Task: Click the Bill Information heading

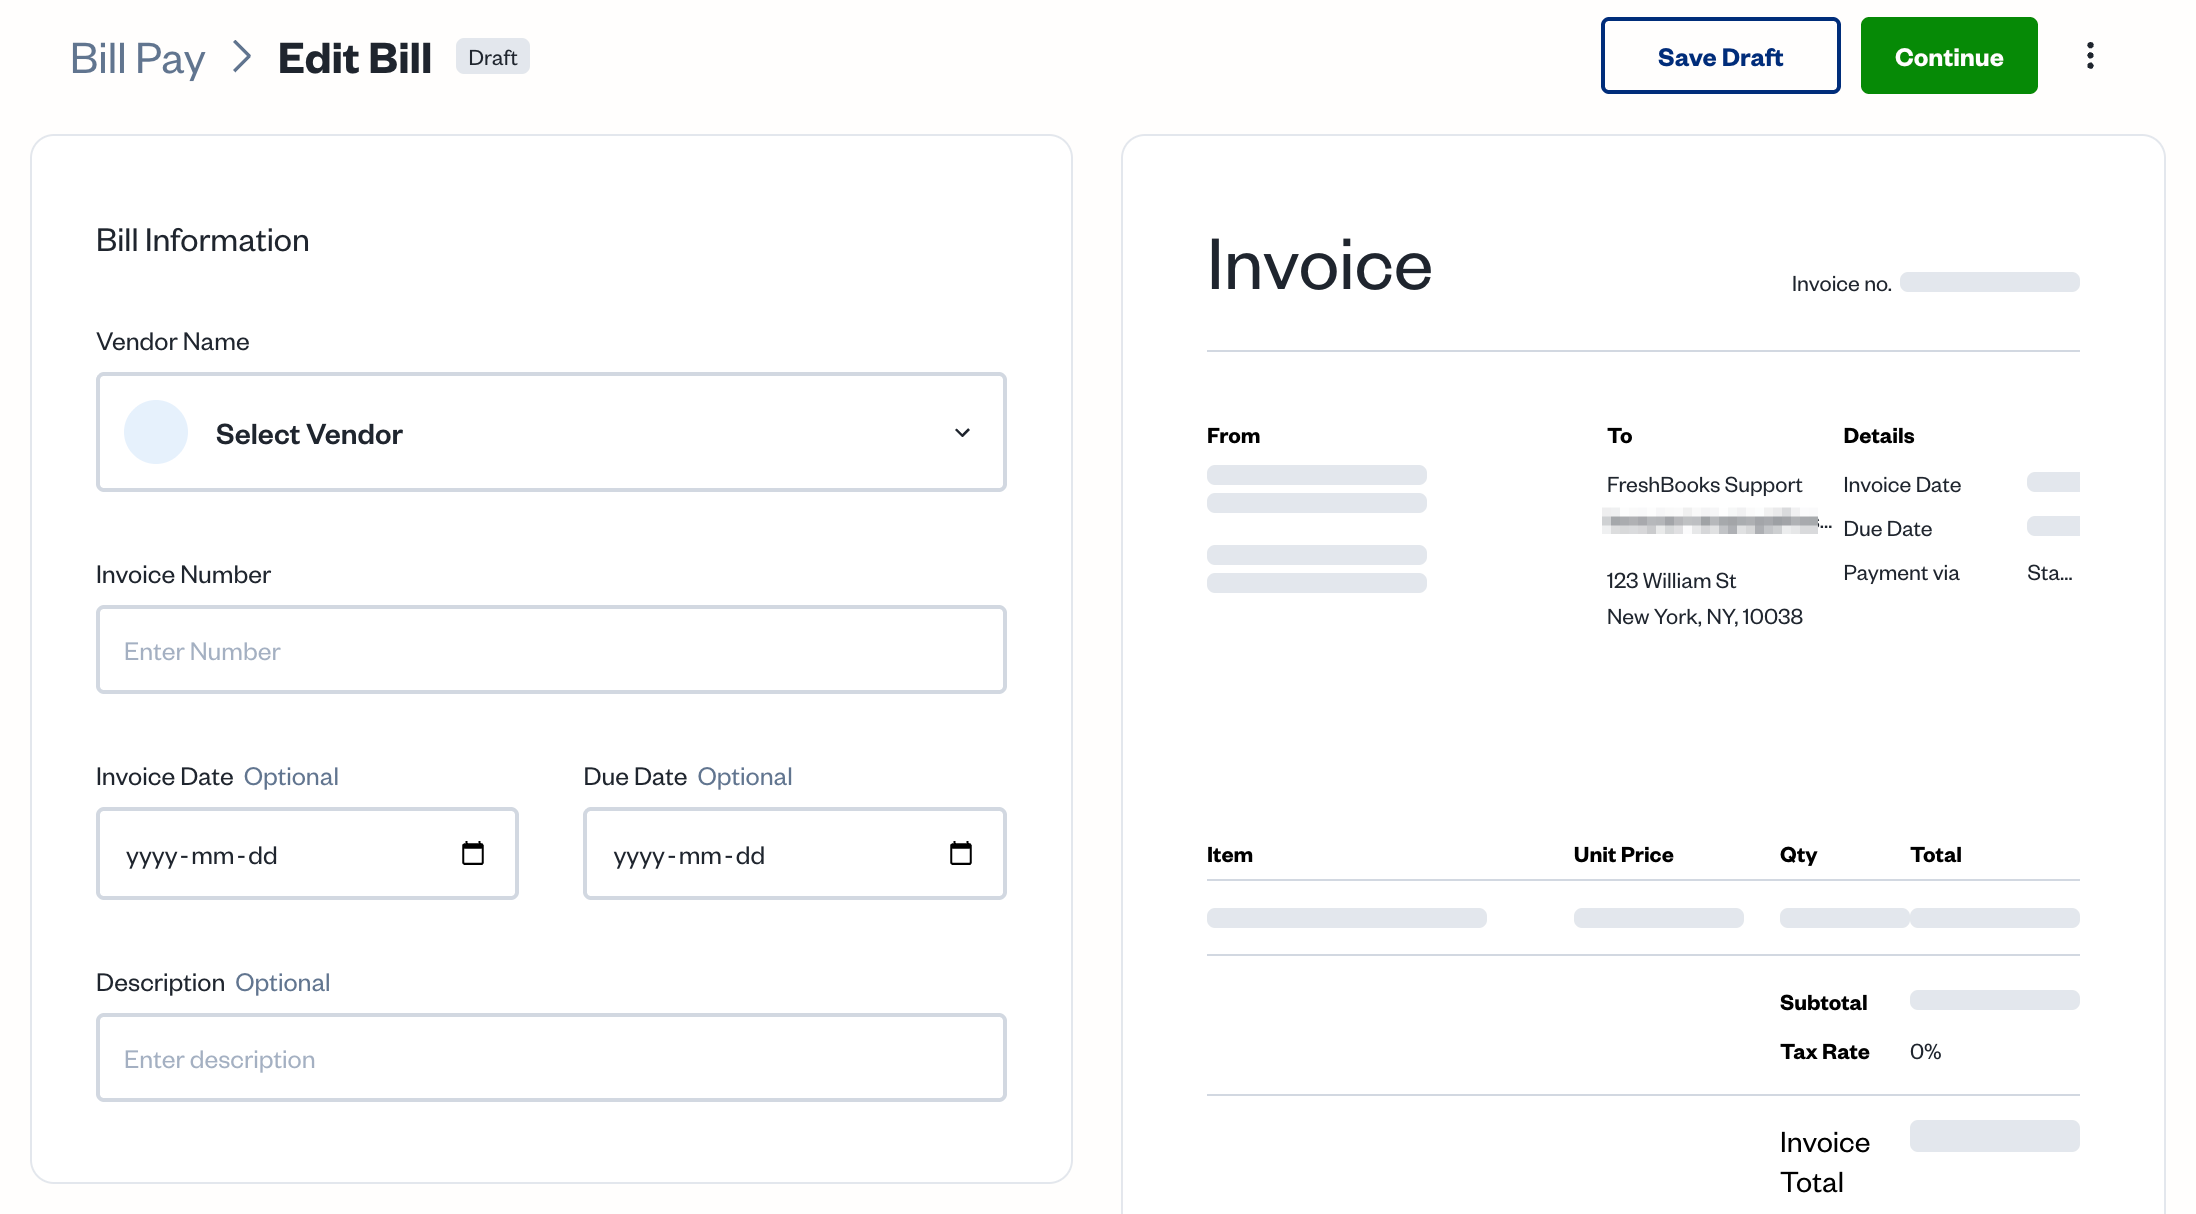Action: (x=203, y=241)
